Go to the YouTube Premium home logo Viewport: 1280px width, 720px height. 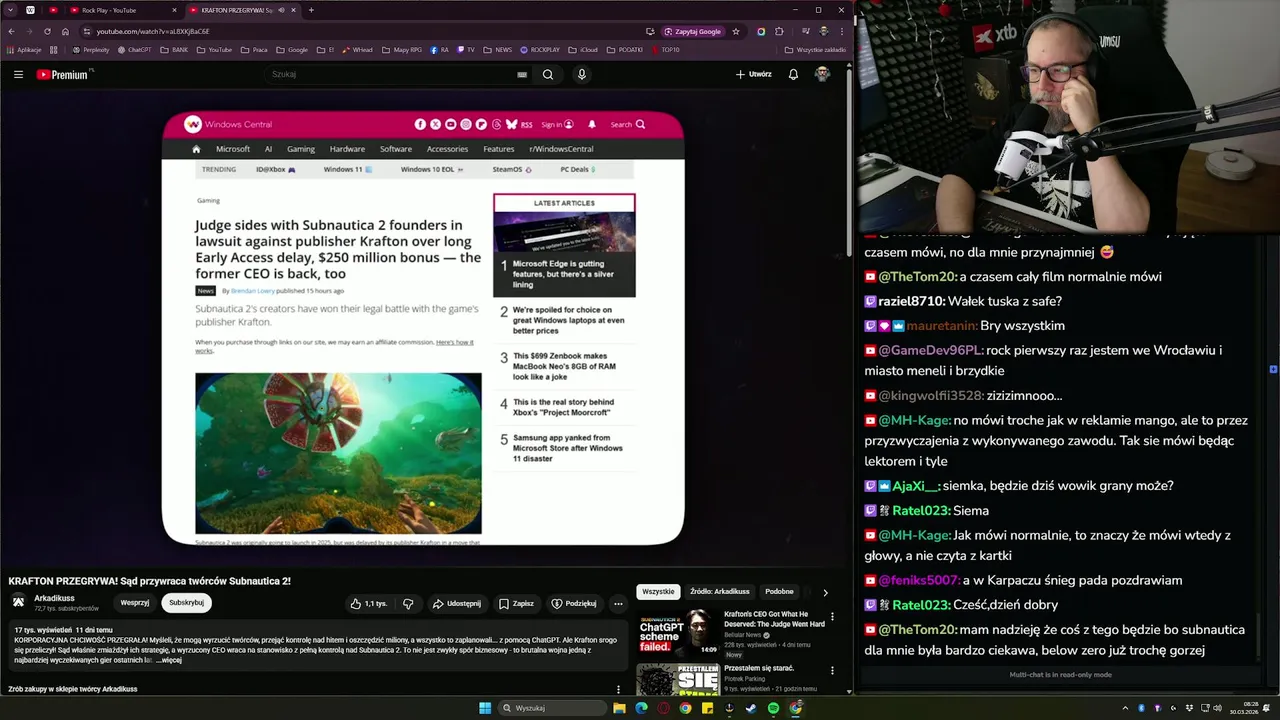pyautogui.click(x=64, y=74)
